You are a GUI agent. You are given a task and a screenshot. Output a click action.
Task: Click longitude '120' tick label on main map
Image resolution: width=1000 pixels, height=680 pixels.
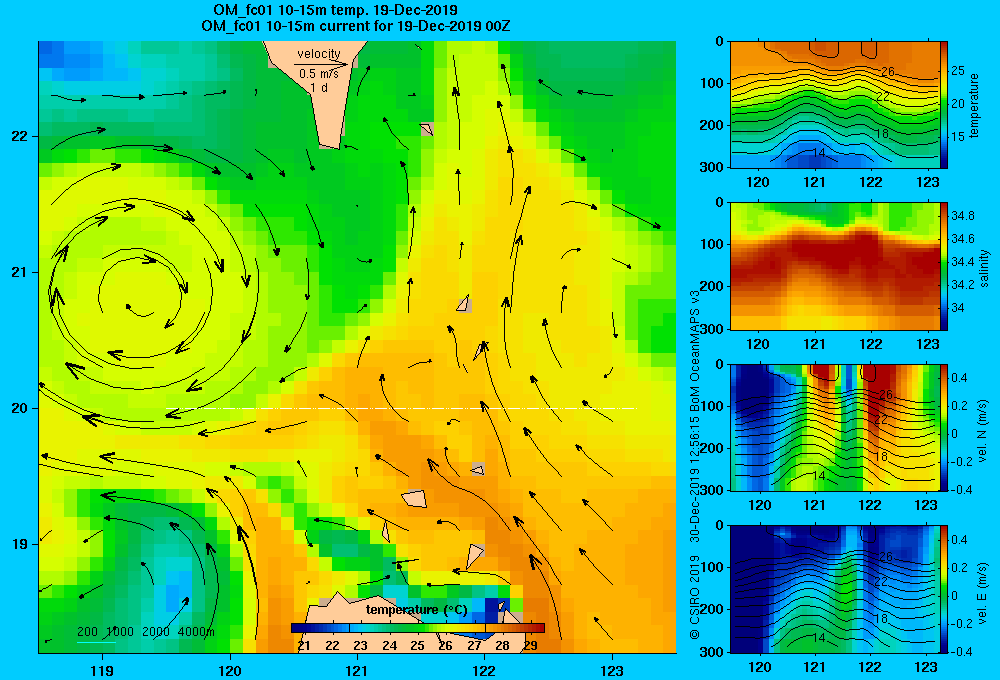(x=230, y=670)
